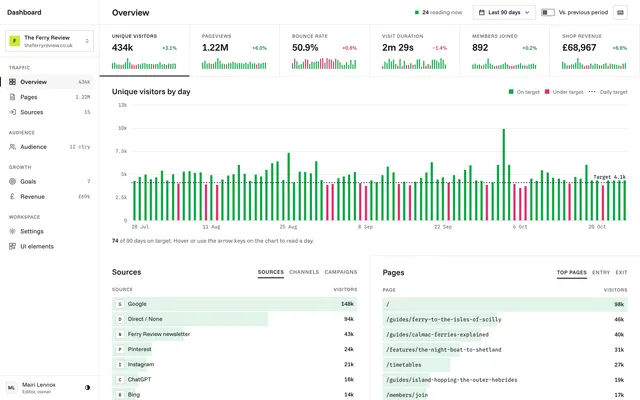Viewport: 640px width, 400px height.
Task: Open the Sources section link in sidebar
Action: (49, 112)
